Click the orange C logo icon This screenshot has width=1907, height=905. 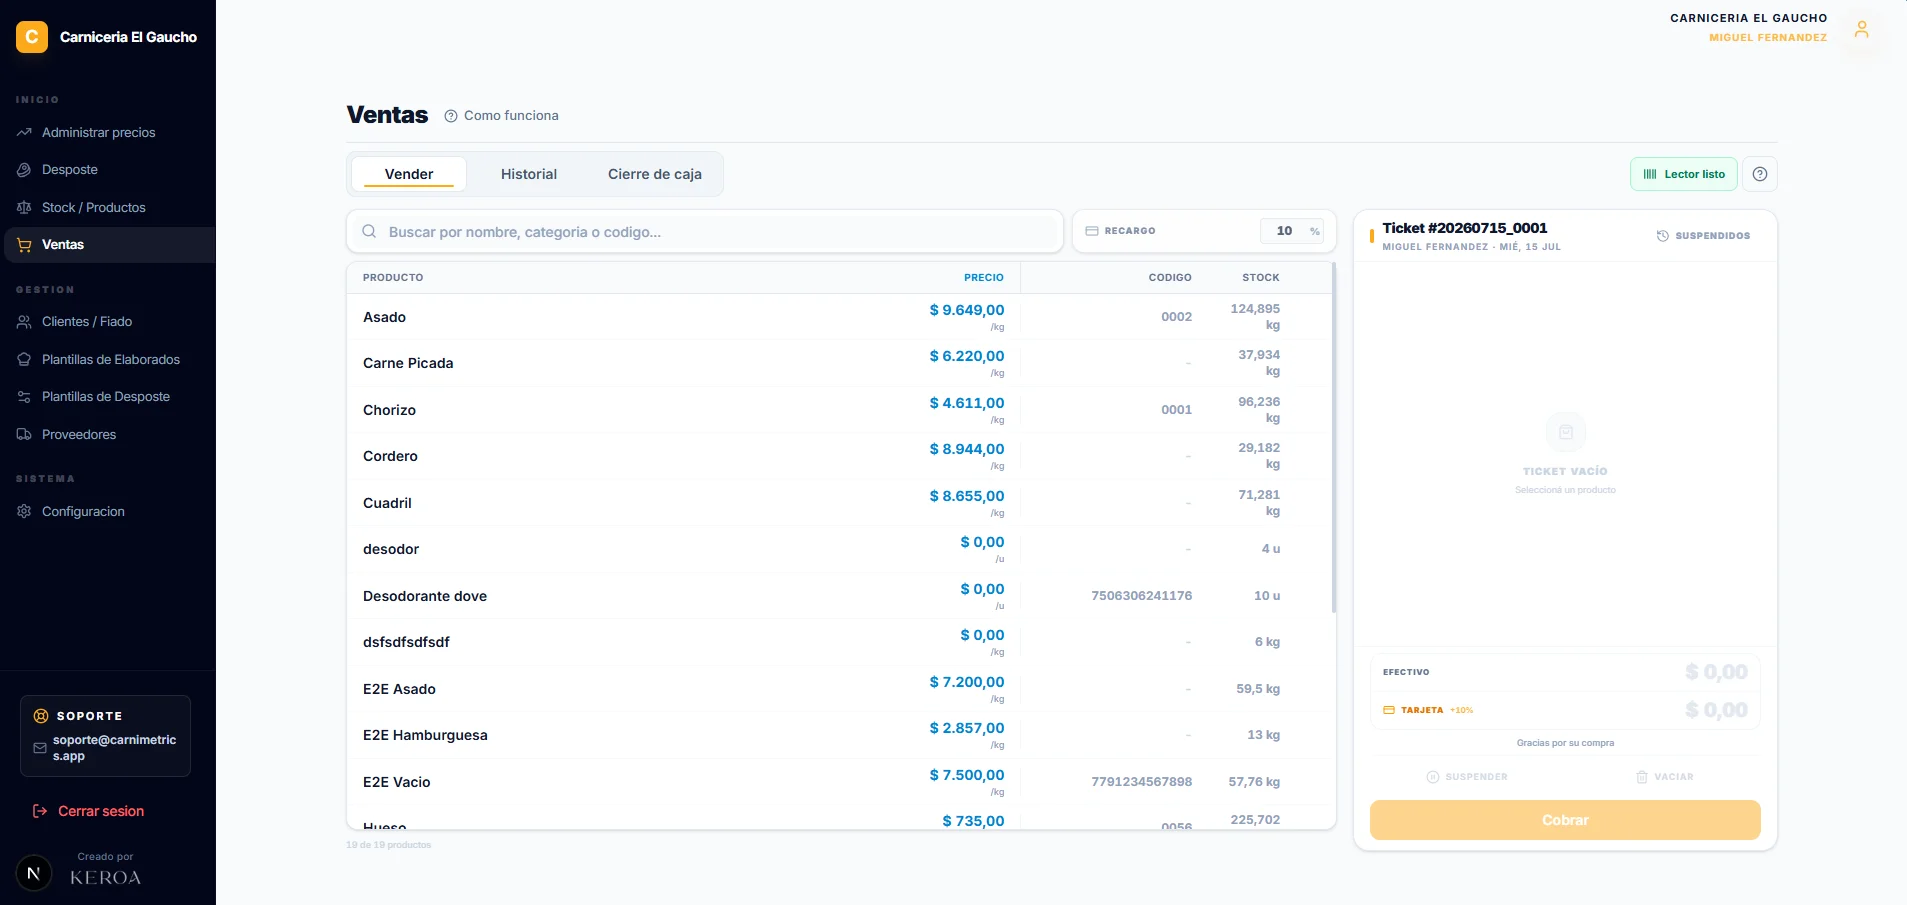point(32,37)
